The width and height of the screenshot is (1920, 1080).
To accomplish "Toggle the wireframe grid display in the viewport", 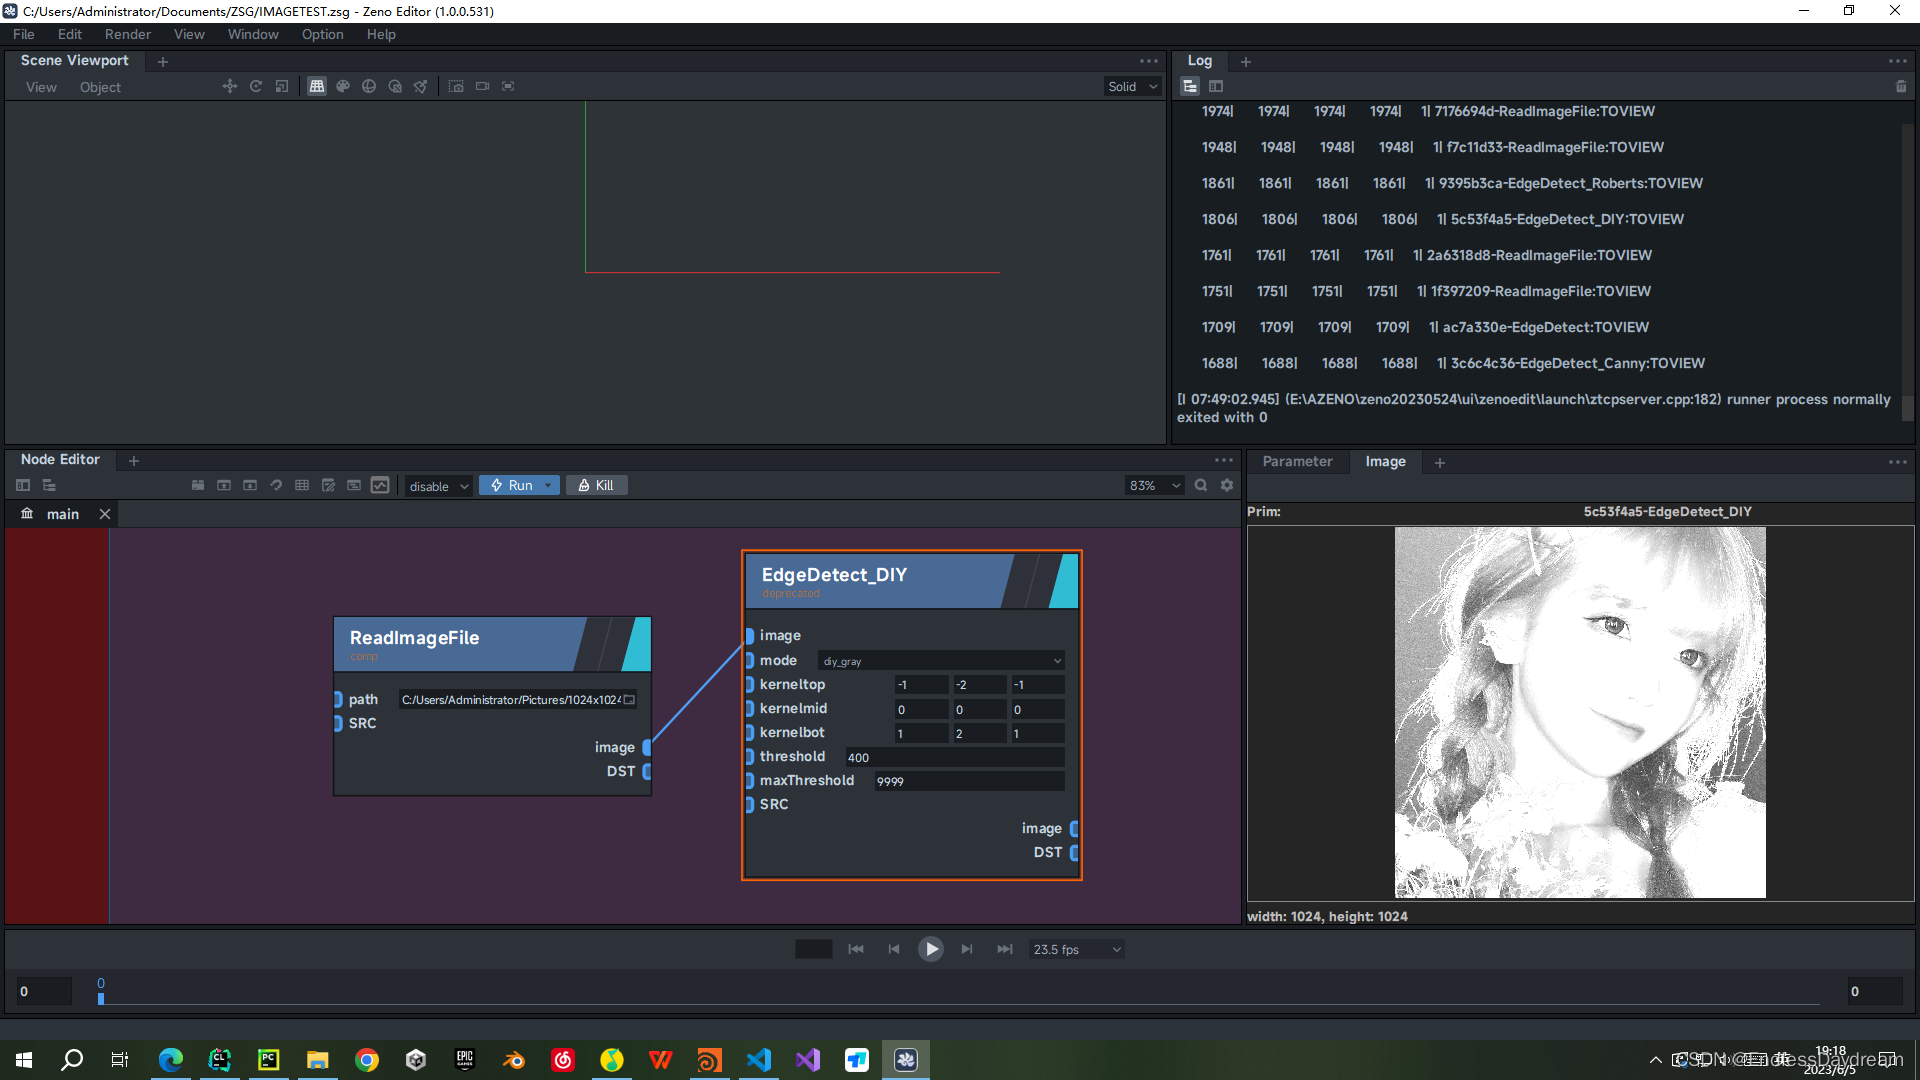I will [x=317, y=86].
